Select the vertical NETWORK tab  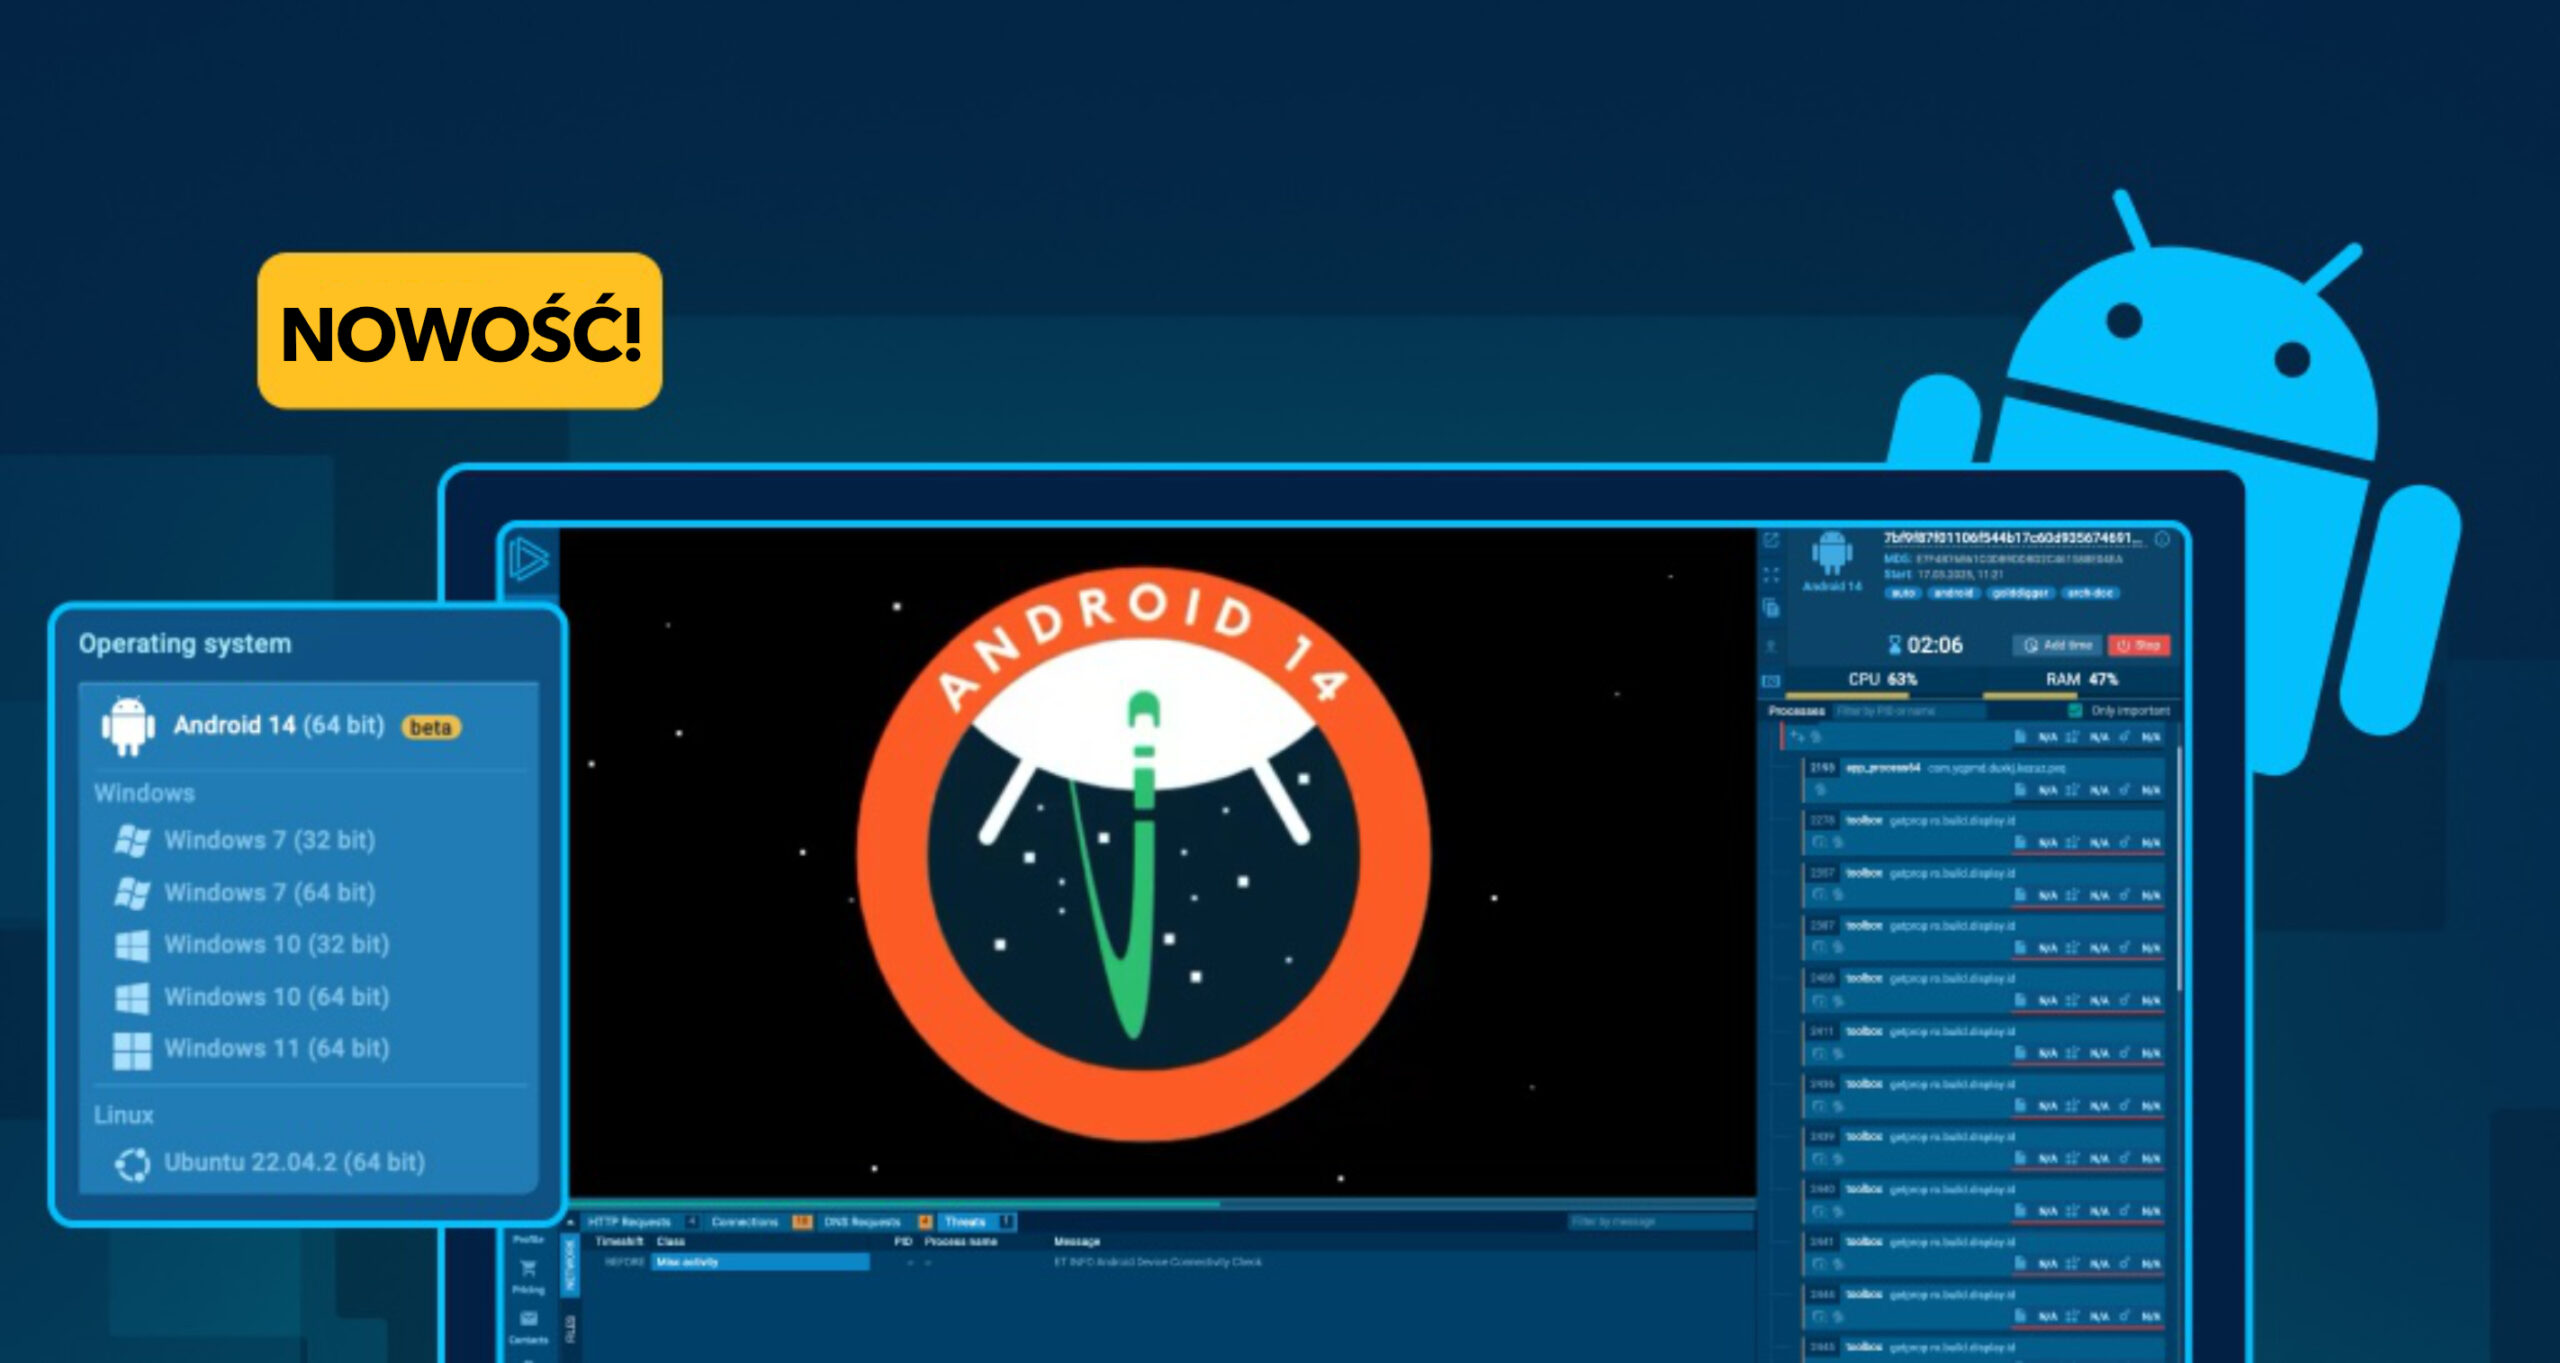pos(571,1266)
